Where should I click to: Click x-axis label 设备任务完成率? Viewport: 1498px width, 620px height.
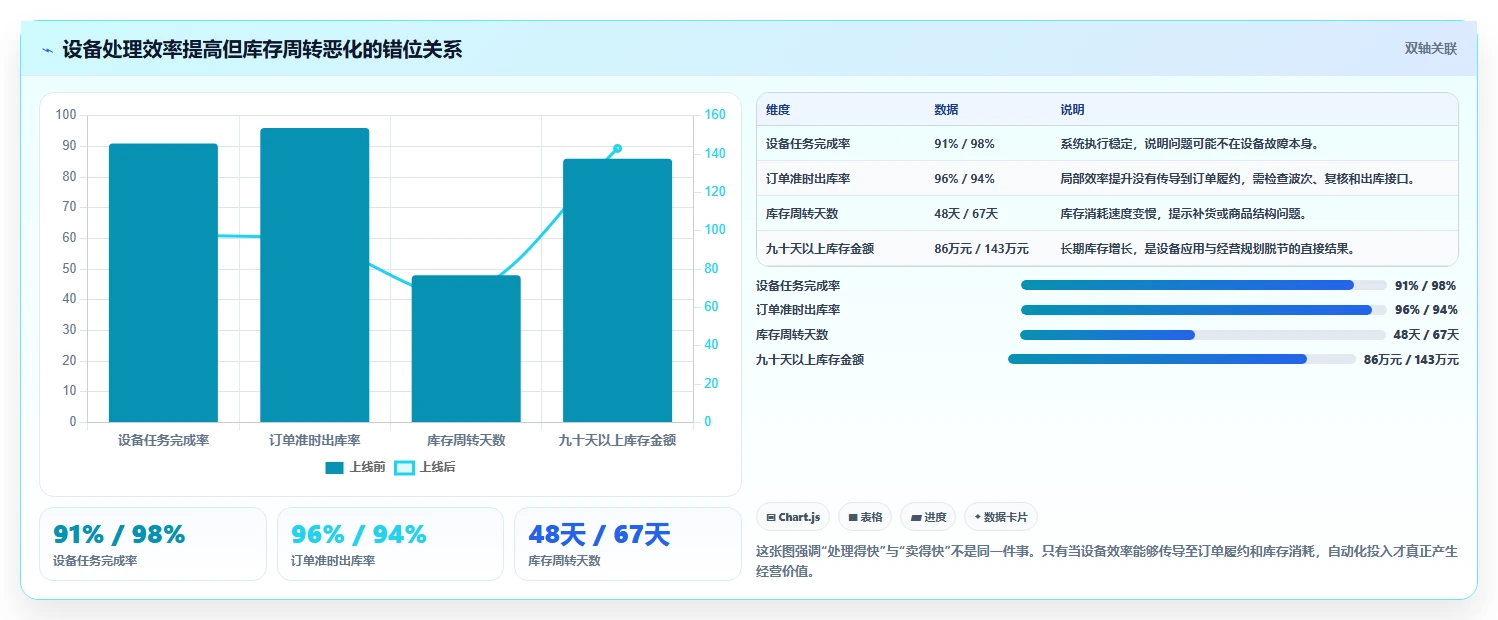(x=163, y=440)
